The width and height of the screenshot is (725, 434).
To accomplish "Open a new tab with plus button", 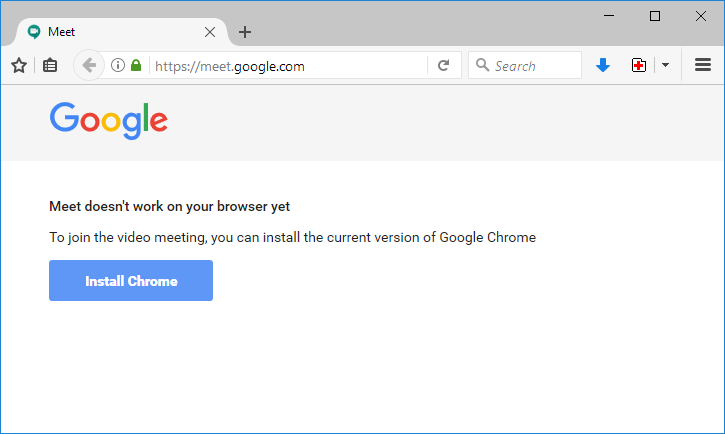I will (x=245, y=32).
